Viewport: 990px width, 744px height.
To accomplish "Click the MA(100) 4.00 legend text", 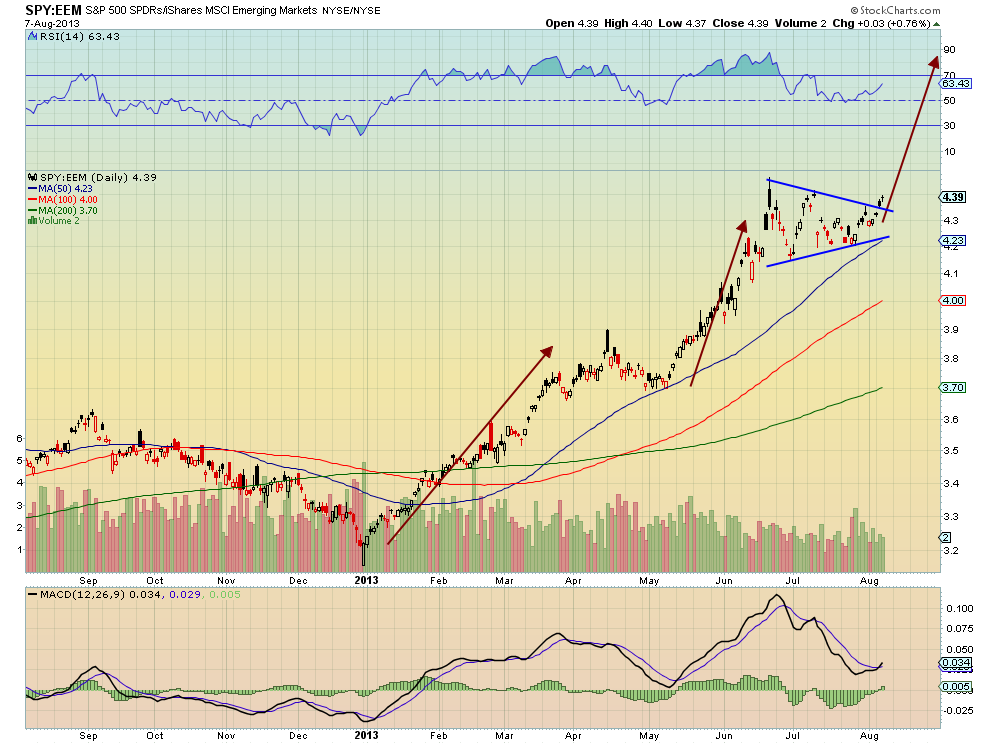I will [x=68, y=200].
